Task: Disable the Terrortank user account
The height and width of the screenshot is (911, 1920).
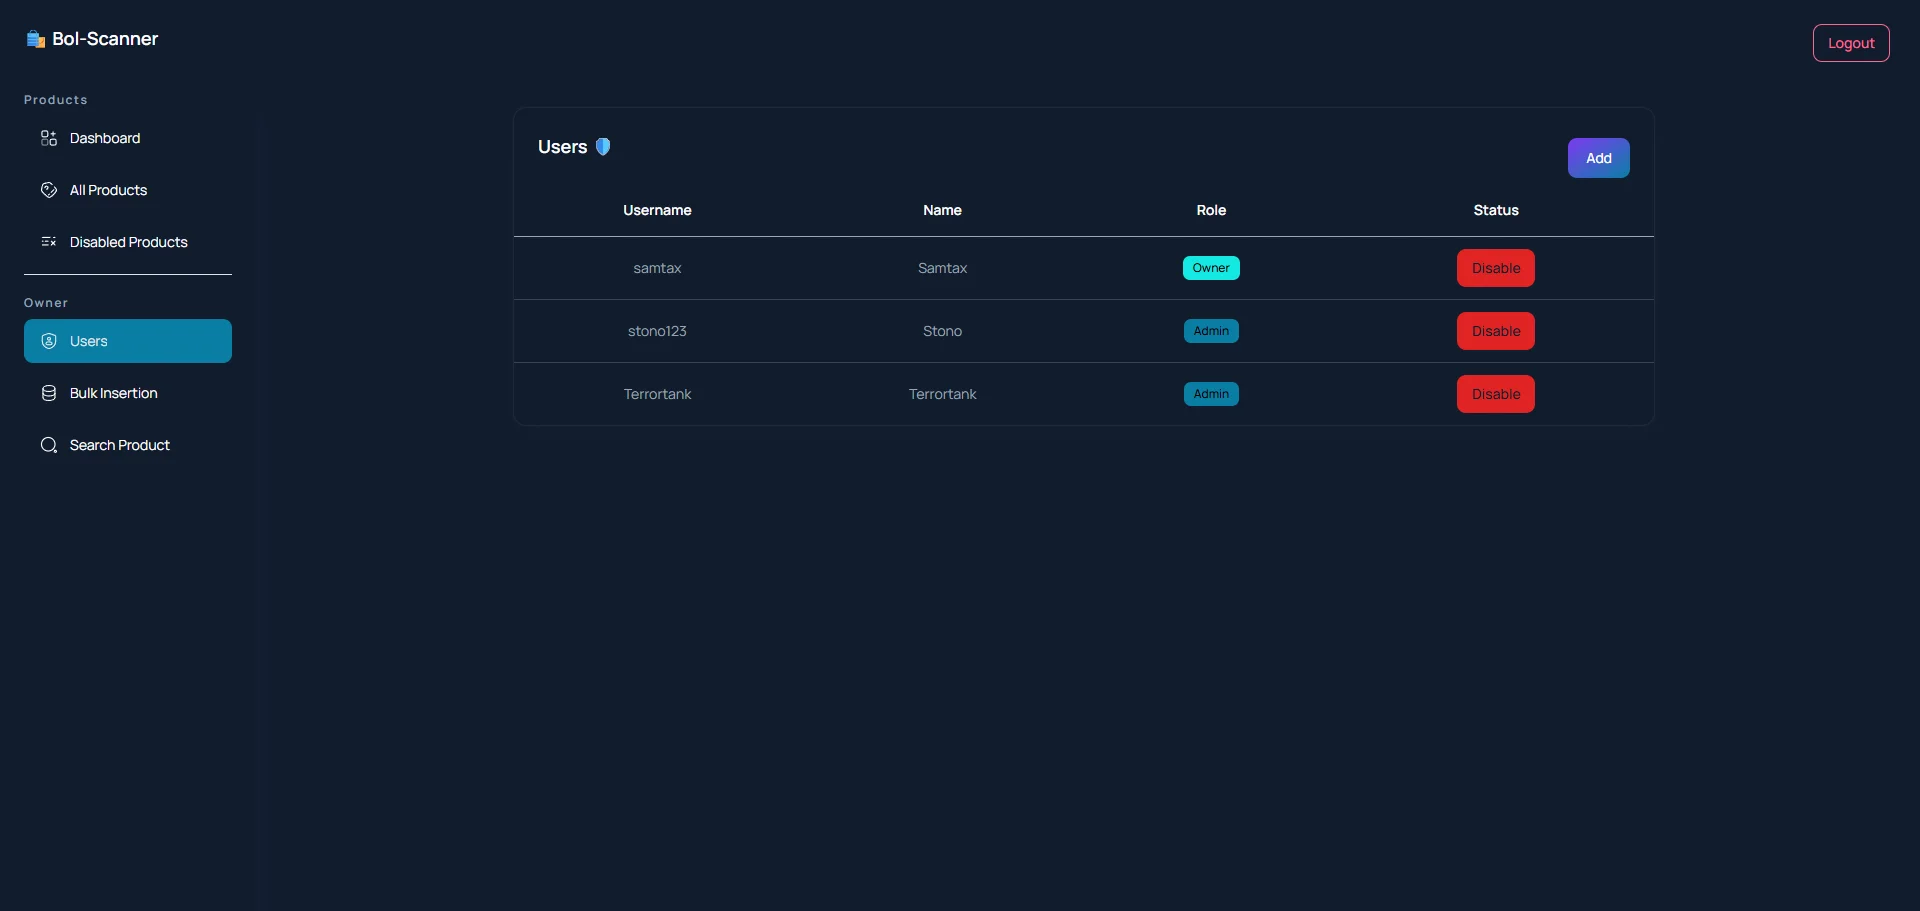Action: tap(1495, 394)
